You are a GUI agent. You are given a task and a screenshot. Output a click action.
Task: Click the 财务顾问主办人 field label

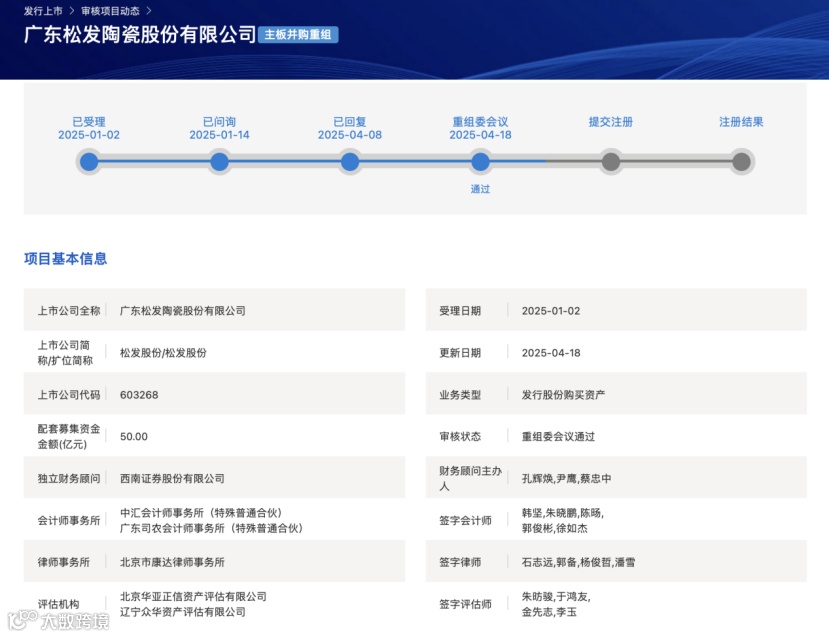[471, 478]
